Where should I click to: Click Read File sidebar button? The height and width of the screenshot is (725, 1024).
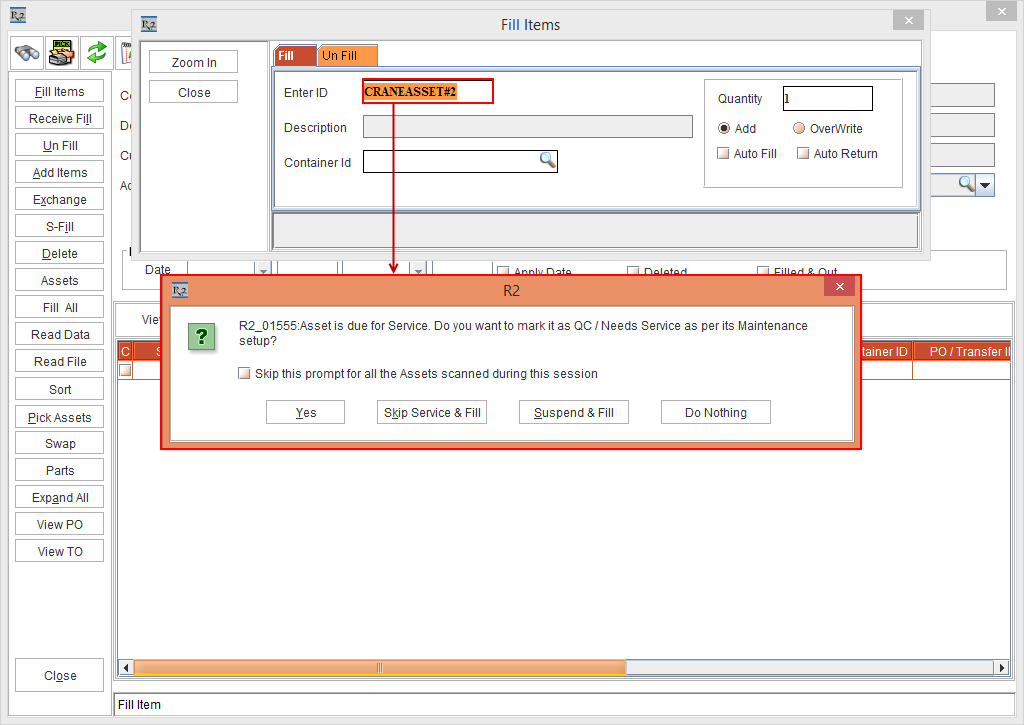(59, 361)
